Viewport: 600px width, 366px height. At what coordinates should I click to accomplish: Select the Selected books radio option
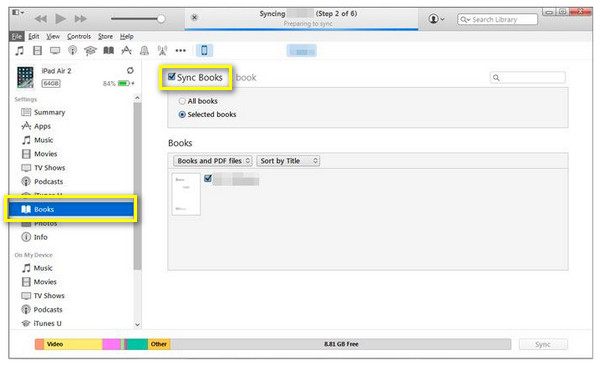(182, 114)
